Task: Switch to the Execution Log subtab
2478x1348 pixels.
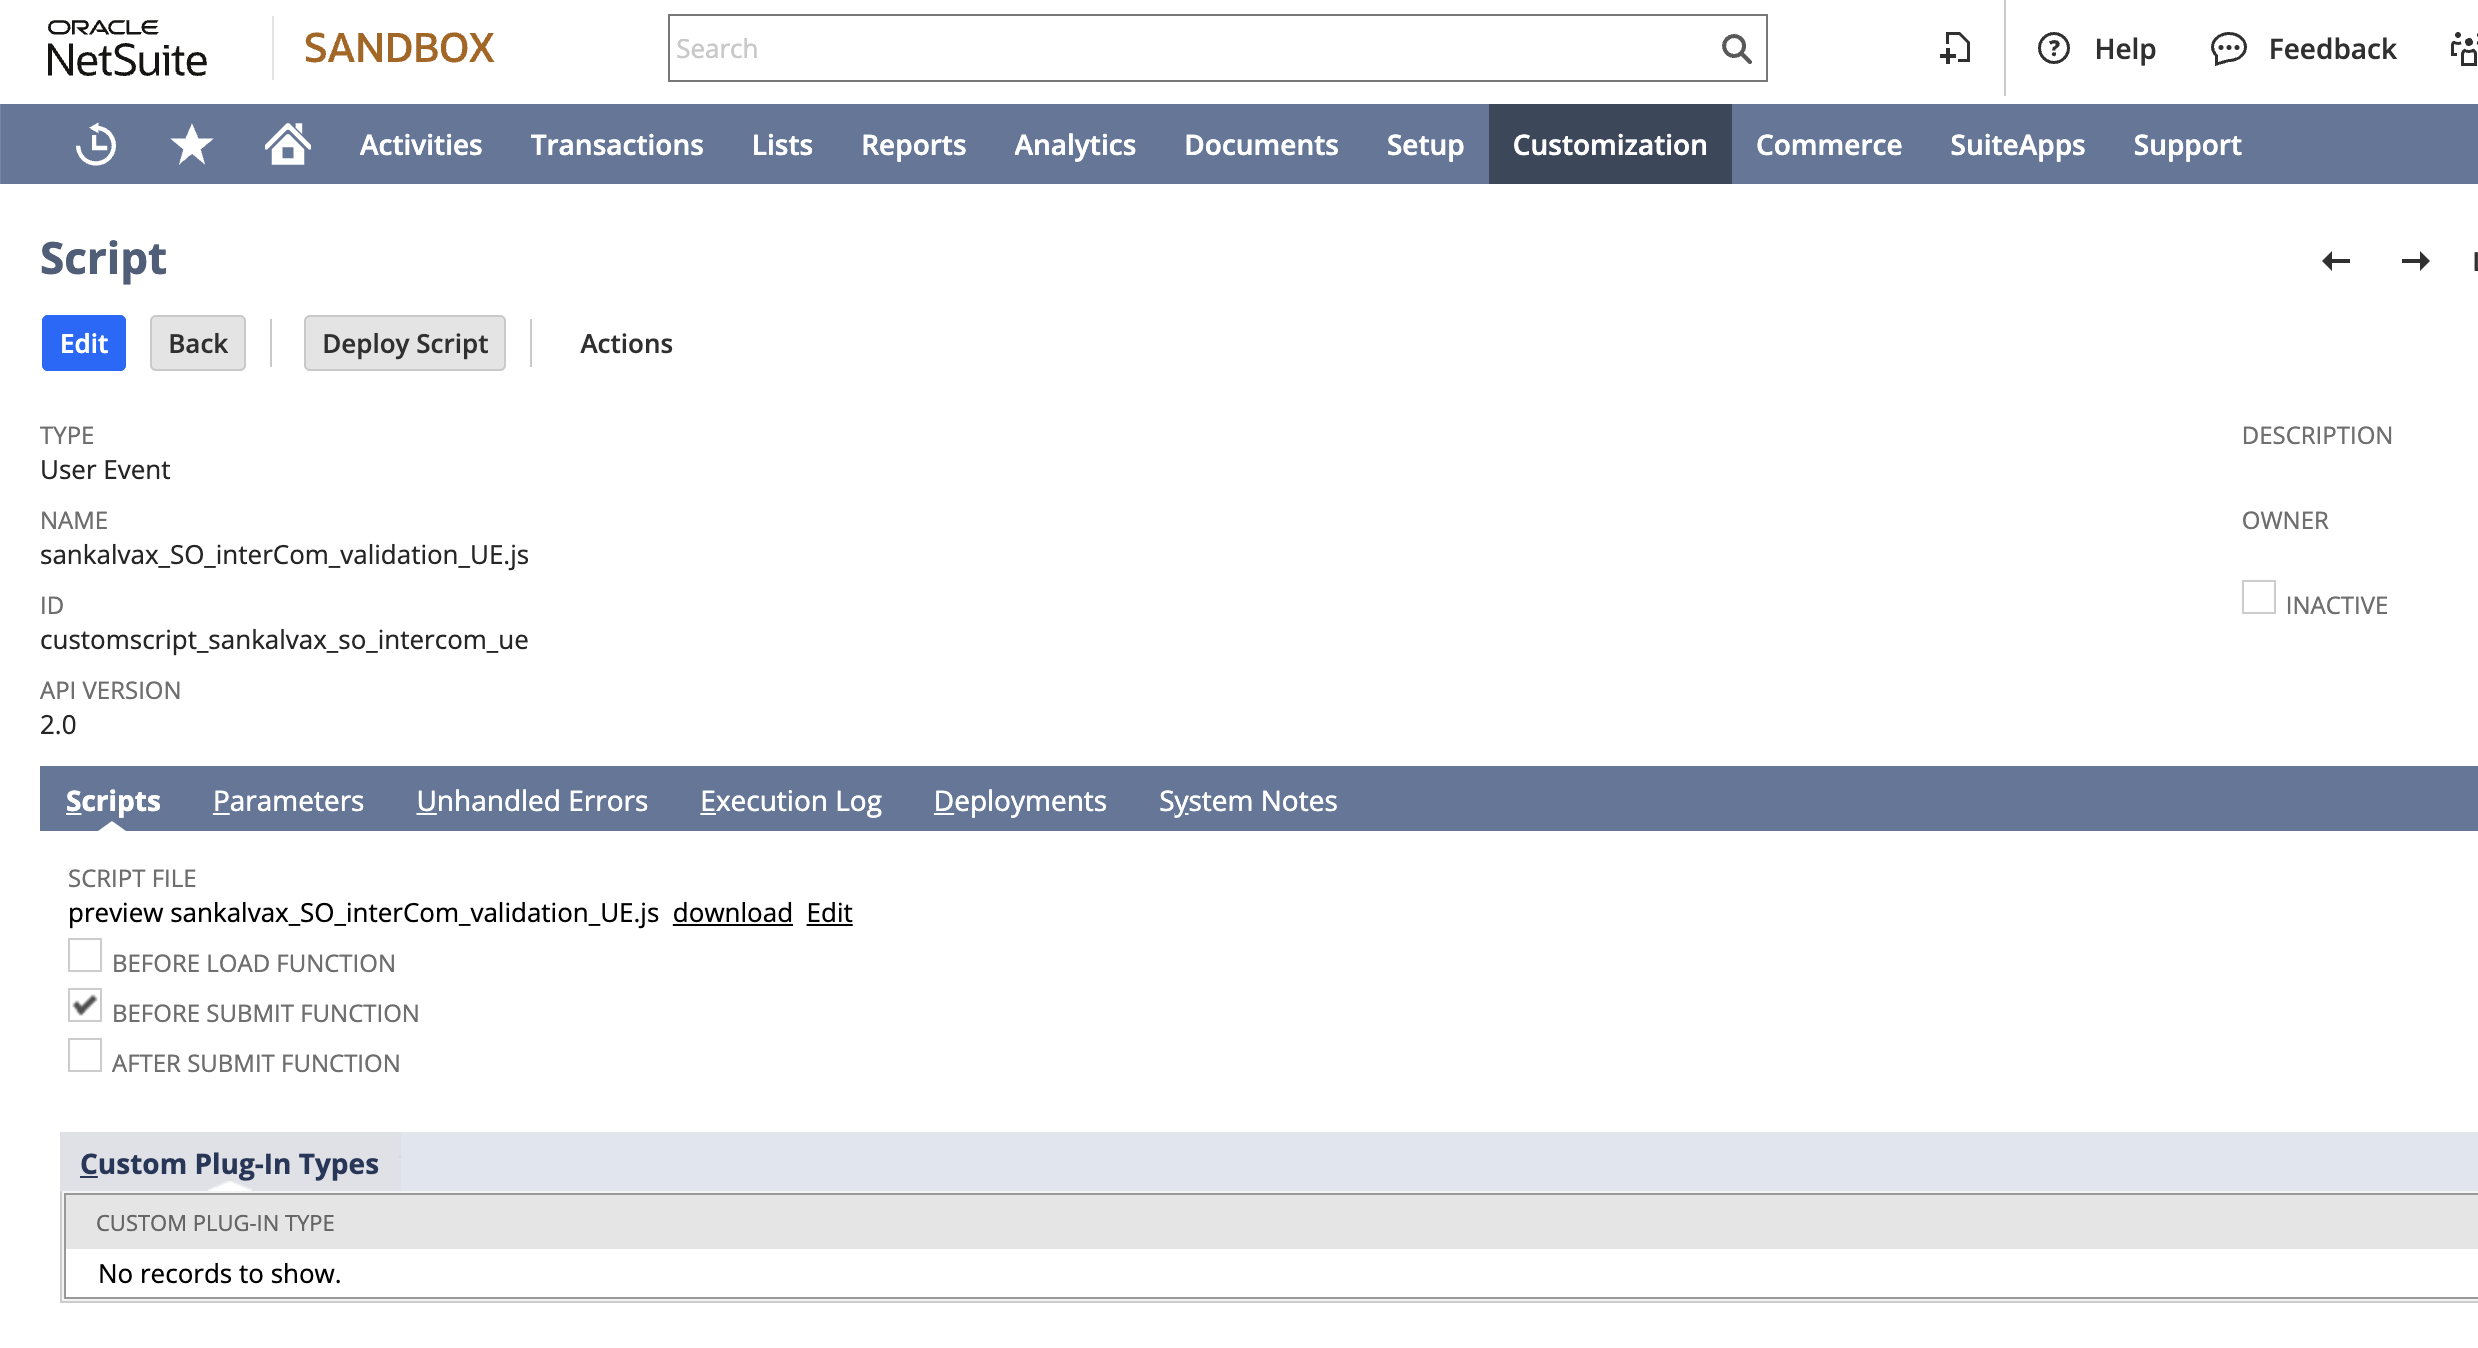Action: 790,800
